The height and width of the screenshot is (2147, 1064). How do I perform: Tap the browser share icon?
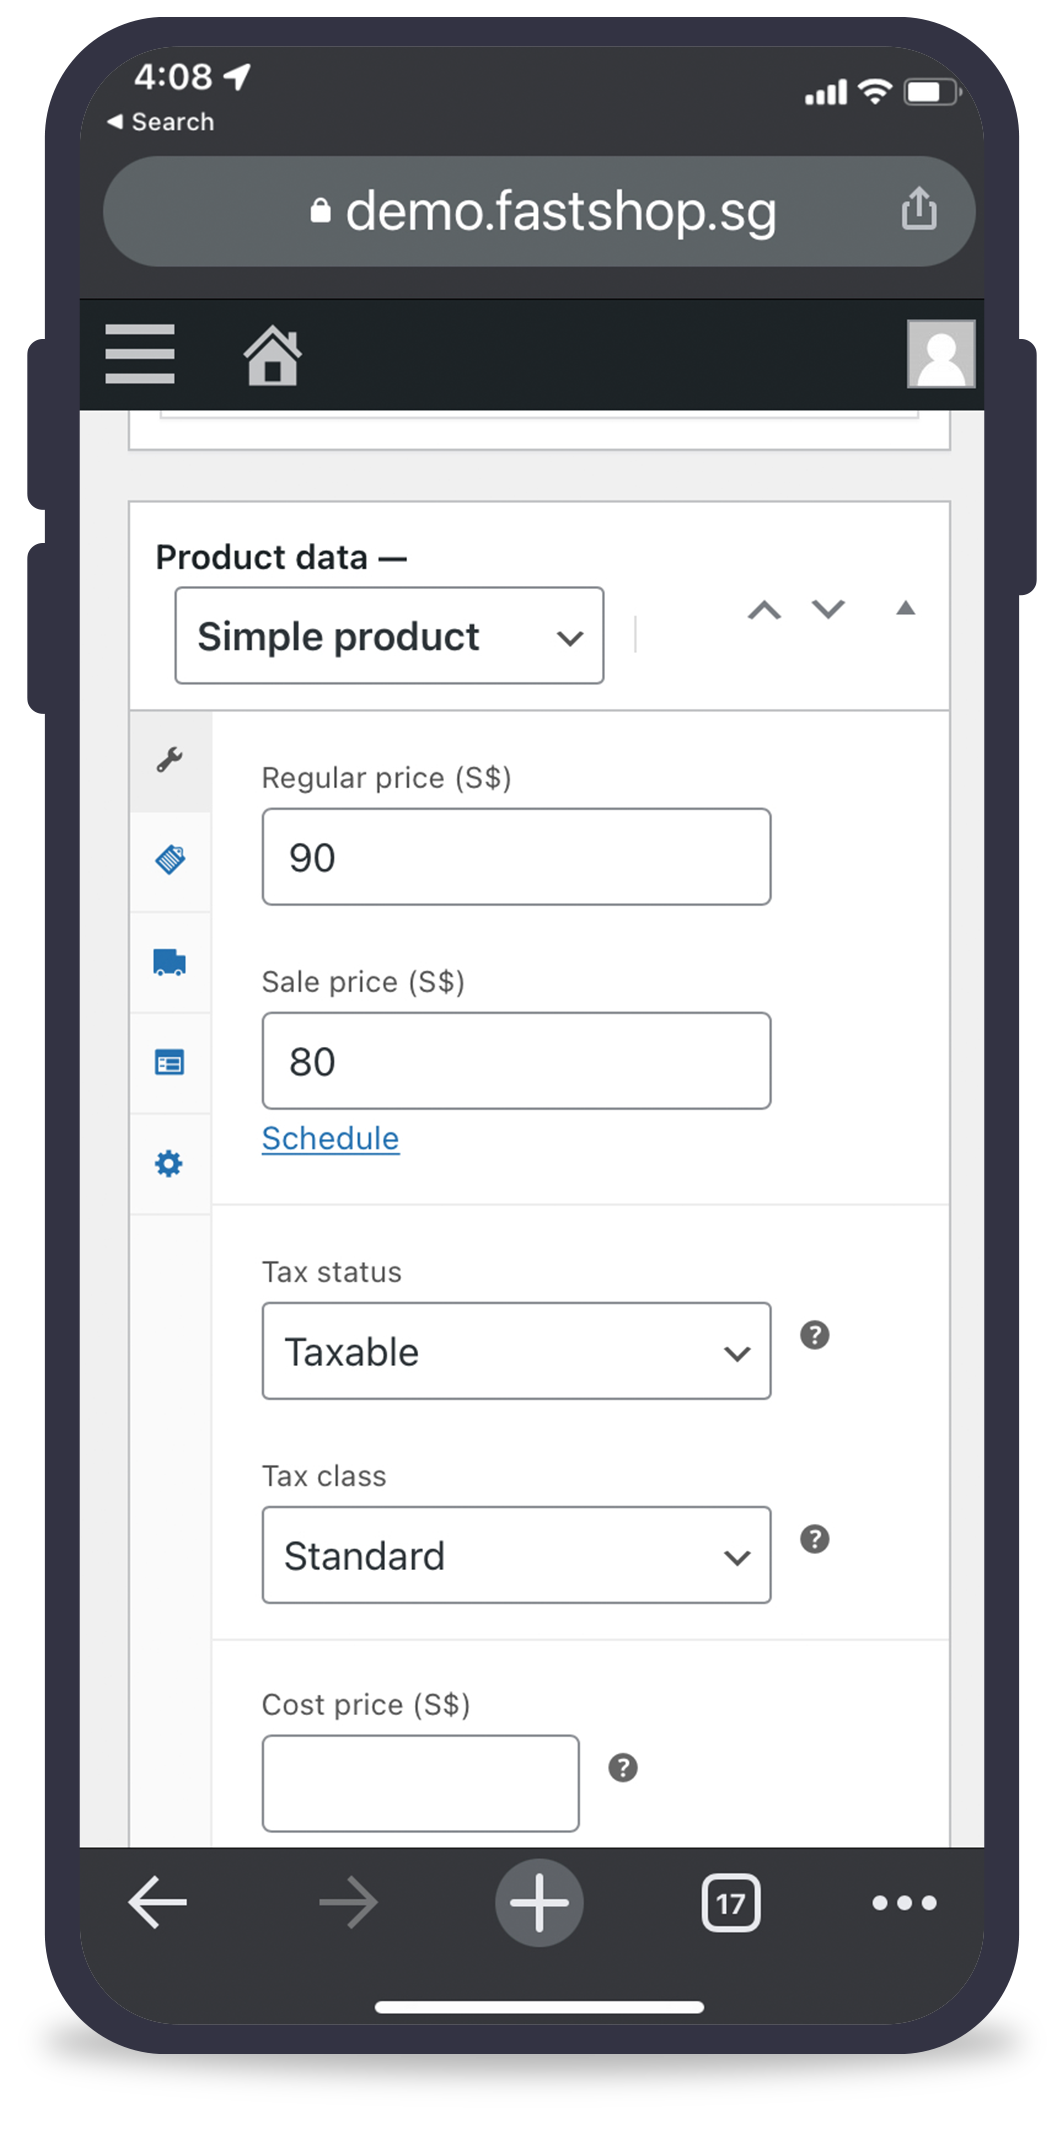tap(919, 210)
